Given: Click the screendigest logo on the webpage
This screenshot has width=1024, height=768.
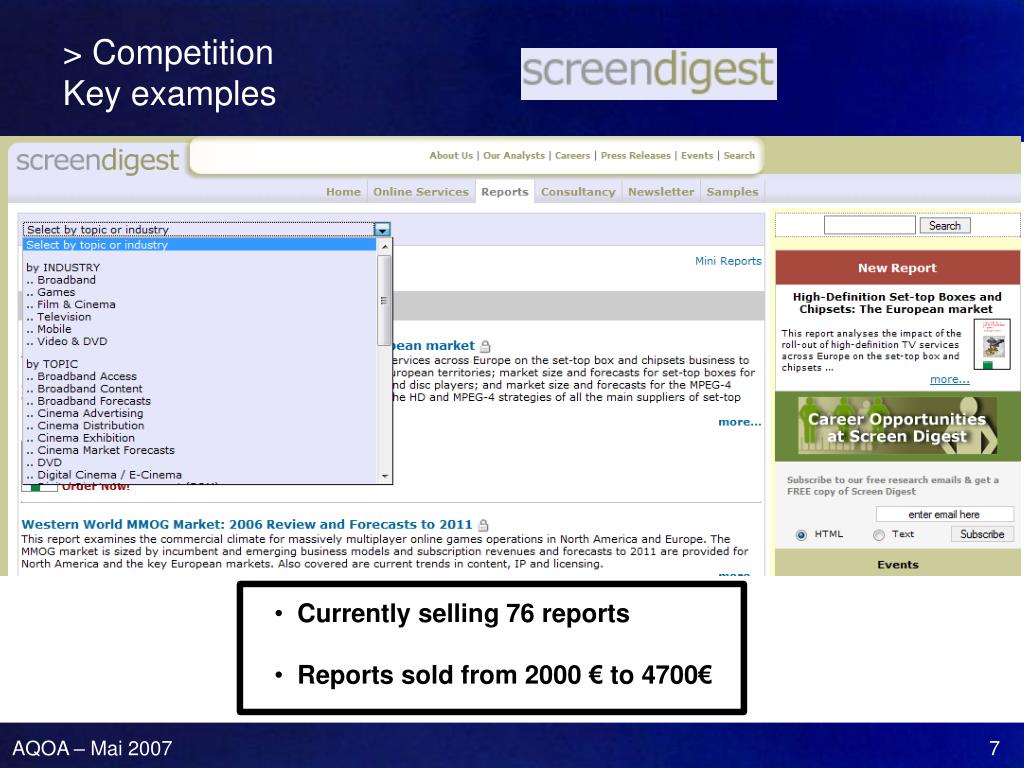Looking at the screenshot, I should pos(97,160).
